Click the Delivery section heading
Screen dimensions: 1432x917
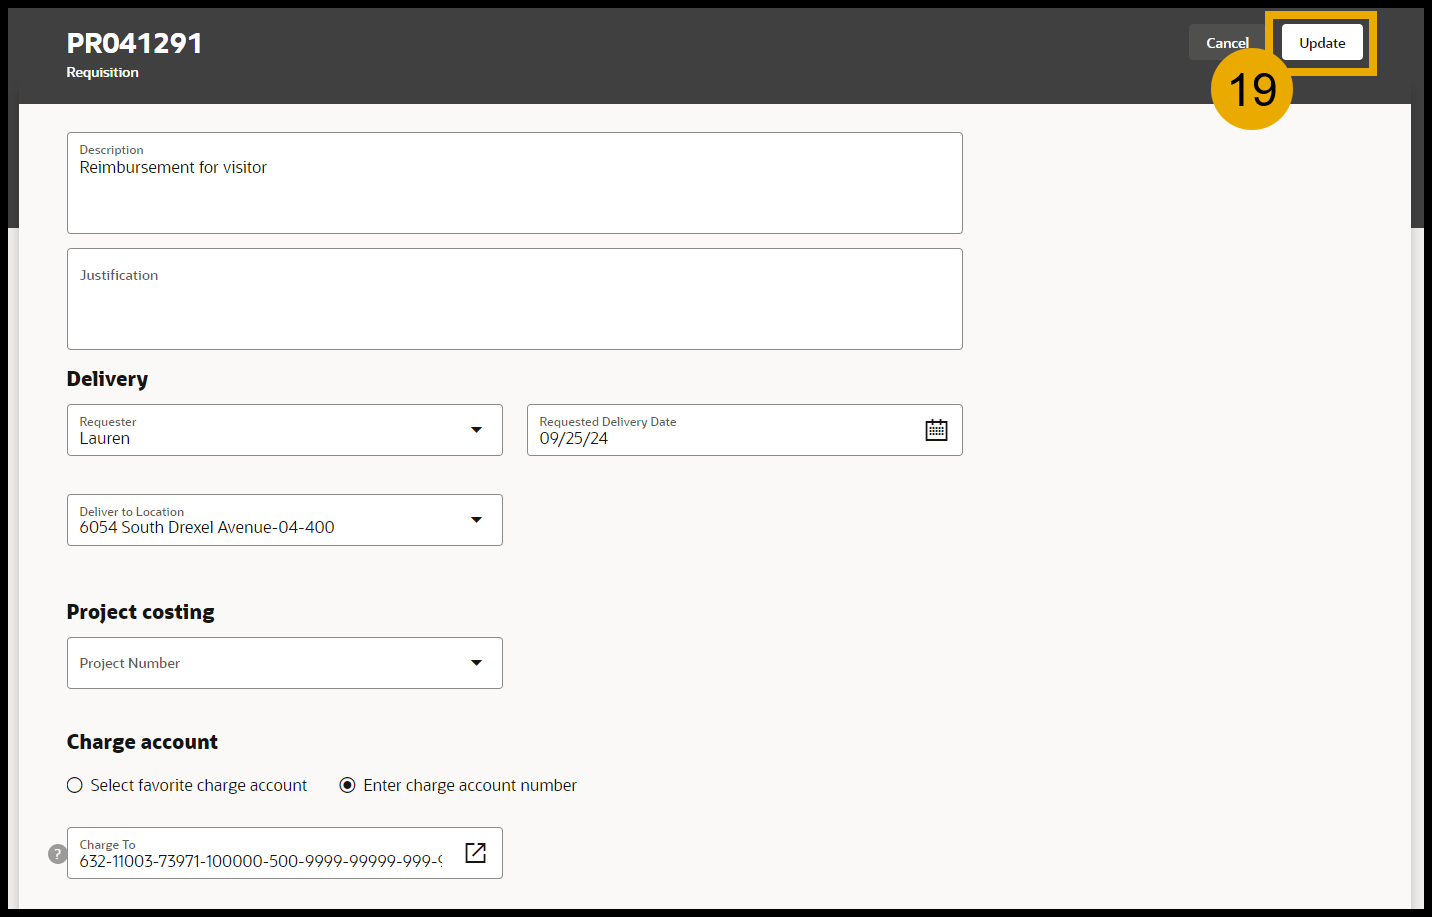(x=107, y=379)
